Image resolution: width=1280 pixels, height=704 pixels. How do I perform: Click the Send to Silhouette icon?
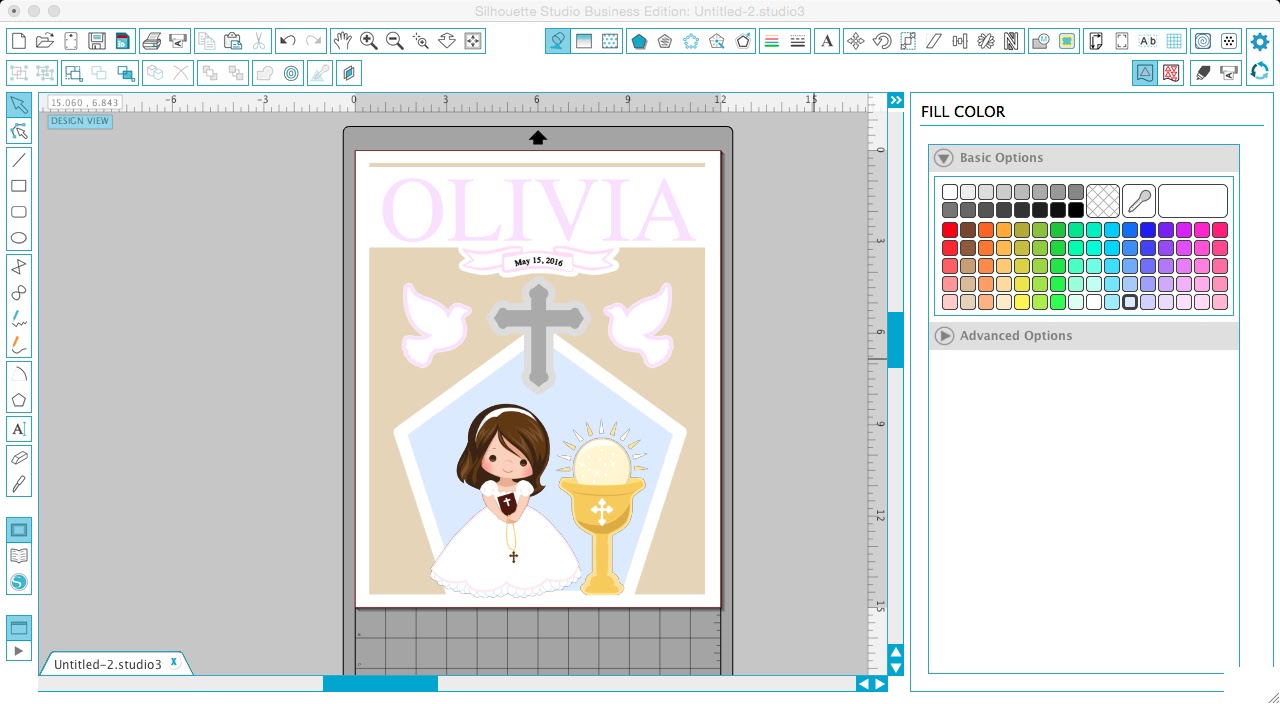click(178, 41)
